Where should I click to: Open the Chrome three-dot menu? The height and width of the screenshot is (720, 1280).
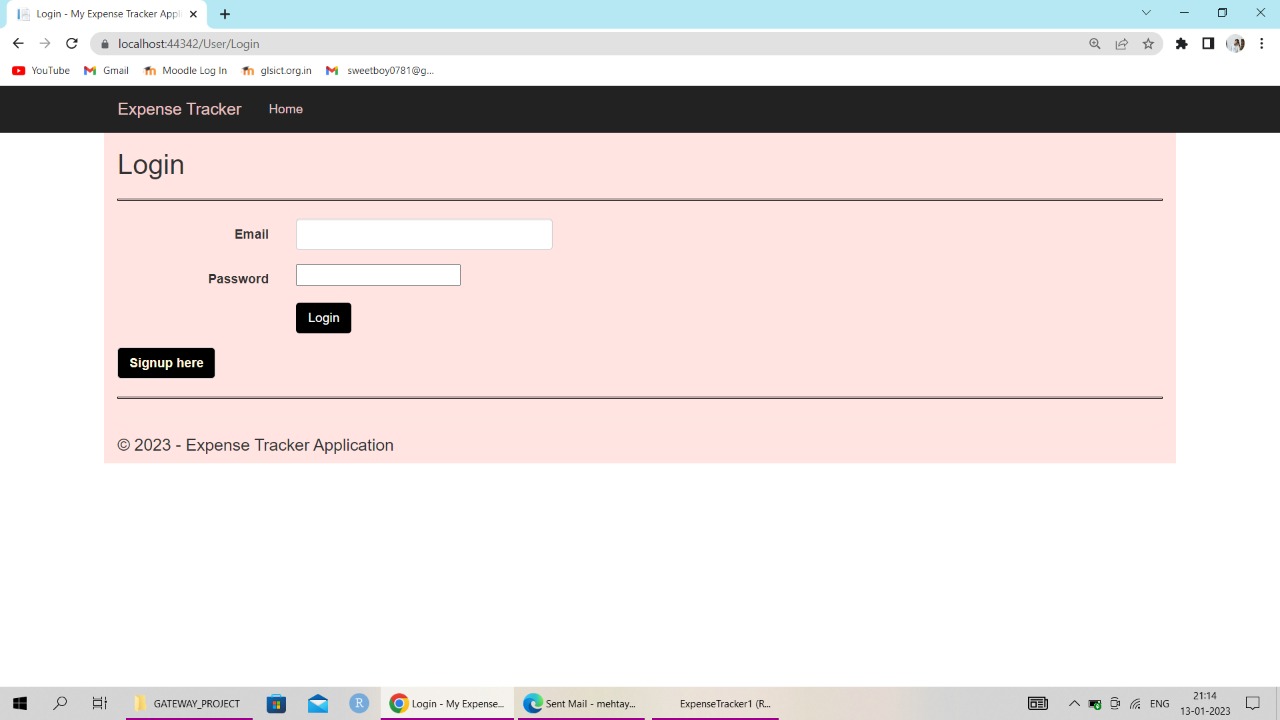click(x=1262, y=43)
